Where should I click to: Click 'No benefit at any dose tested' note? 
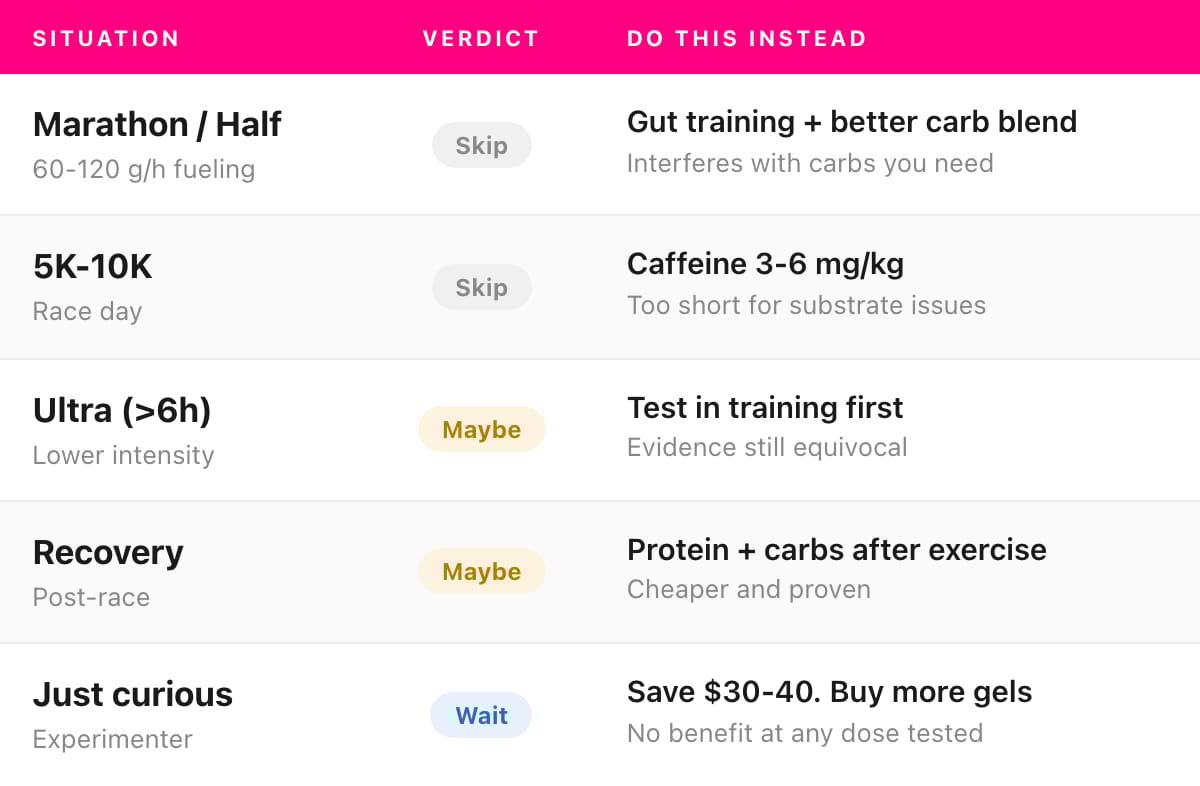coord(805,733)
